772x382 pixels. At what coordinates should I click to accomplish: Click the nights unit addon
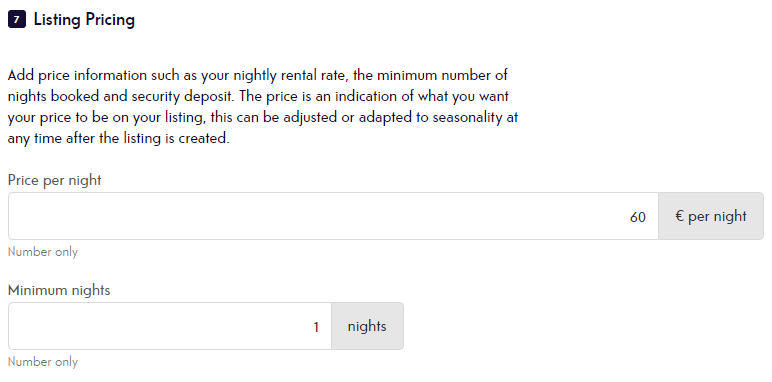coord(367,326)
